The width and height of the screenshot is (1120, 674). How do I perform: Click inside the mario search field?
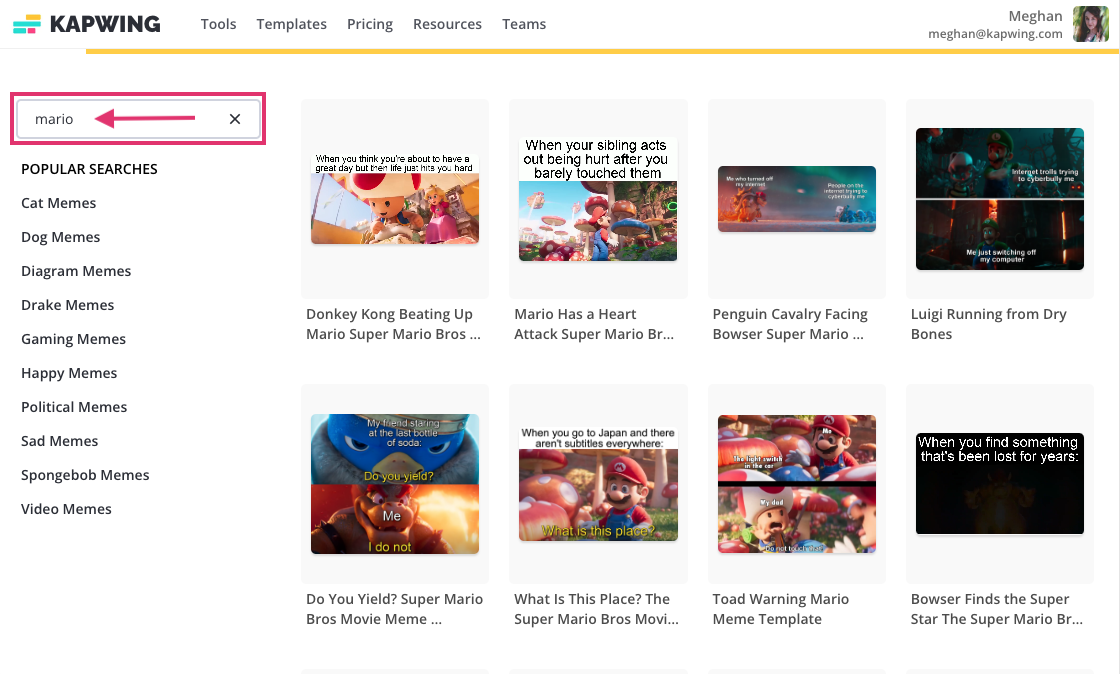[130, 119]
